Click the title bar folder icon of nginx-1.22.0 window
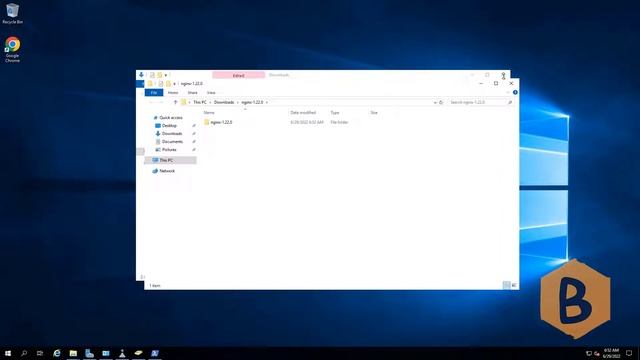This screenshot has width=640, height=360. pyautogui.click(x=150, y=84)
